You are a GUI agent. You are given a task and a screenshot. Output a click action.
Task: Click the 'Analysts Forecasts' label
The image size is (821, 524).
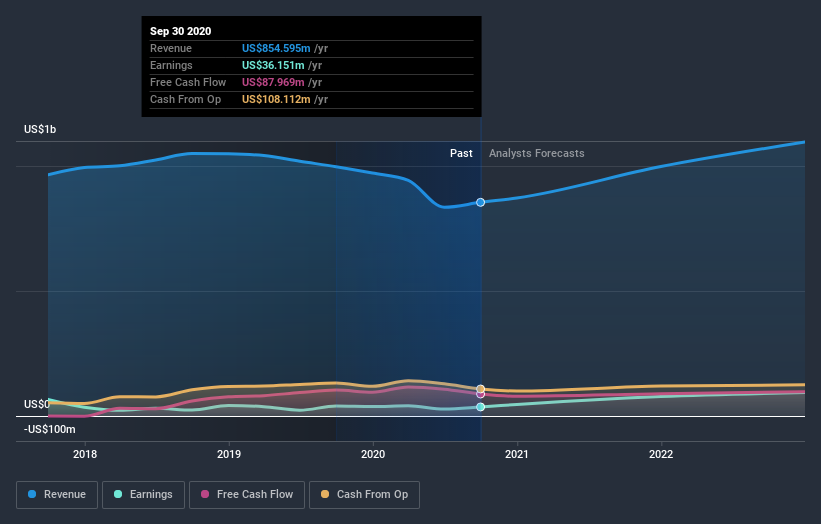pyautogui.click(x=537, y=153)
